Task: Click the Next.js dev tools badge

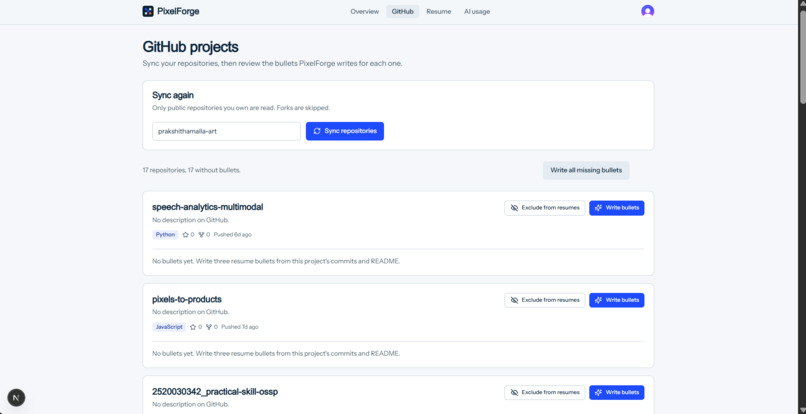Action: point(16,398)
